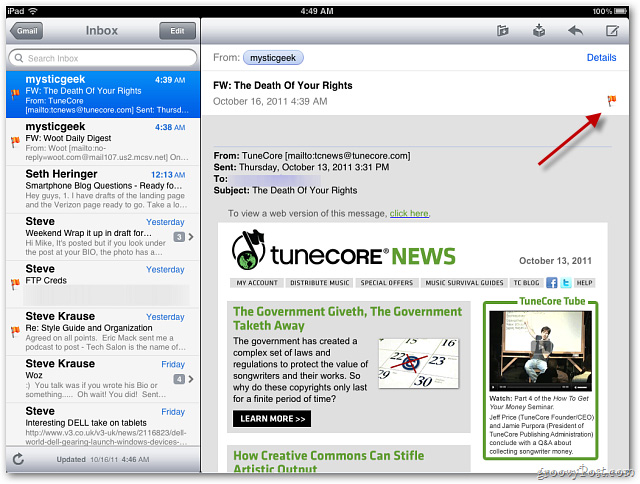Click the TuneCore News logo

coord(343,251)
